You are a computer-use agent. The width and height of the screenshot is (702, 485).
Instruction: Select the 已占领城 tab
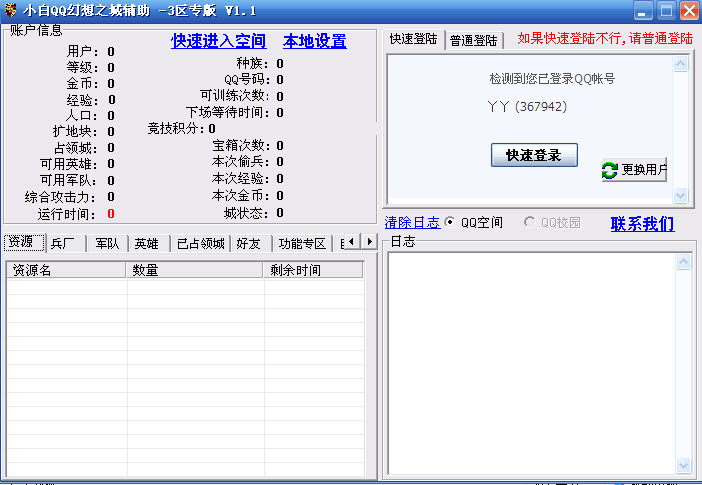point(201,244)
